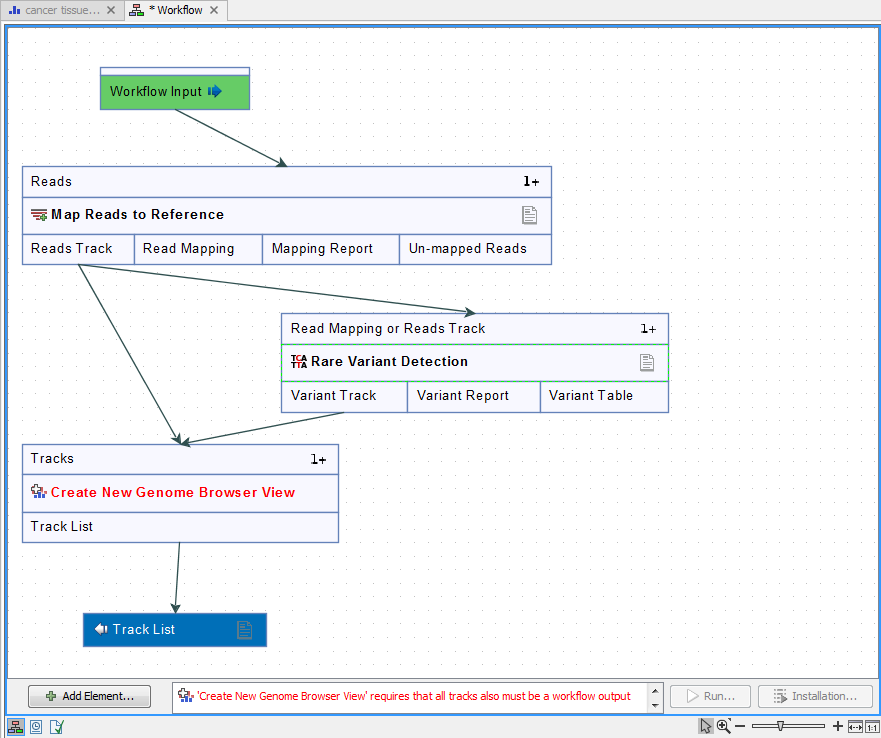881x738 pixels.
Task: Click the validation checkmark document icon
Action: pos(57,726)
